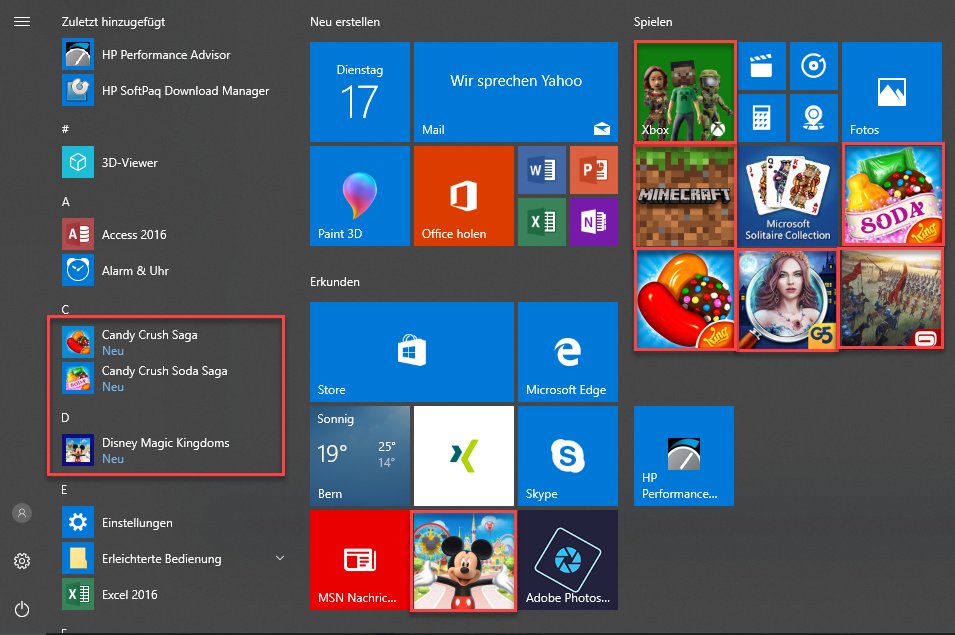Open the Calculator tile
This screenshot has height=635, width=955.
tap(762, 118)
